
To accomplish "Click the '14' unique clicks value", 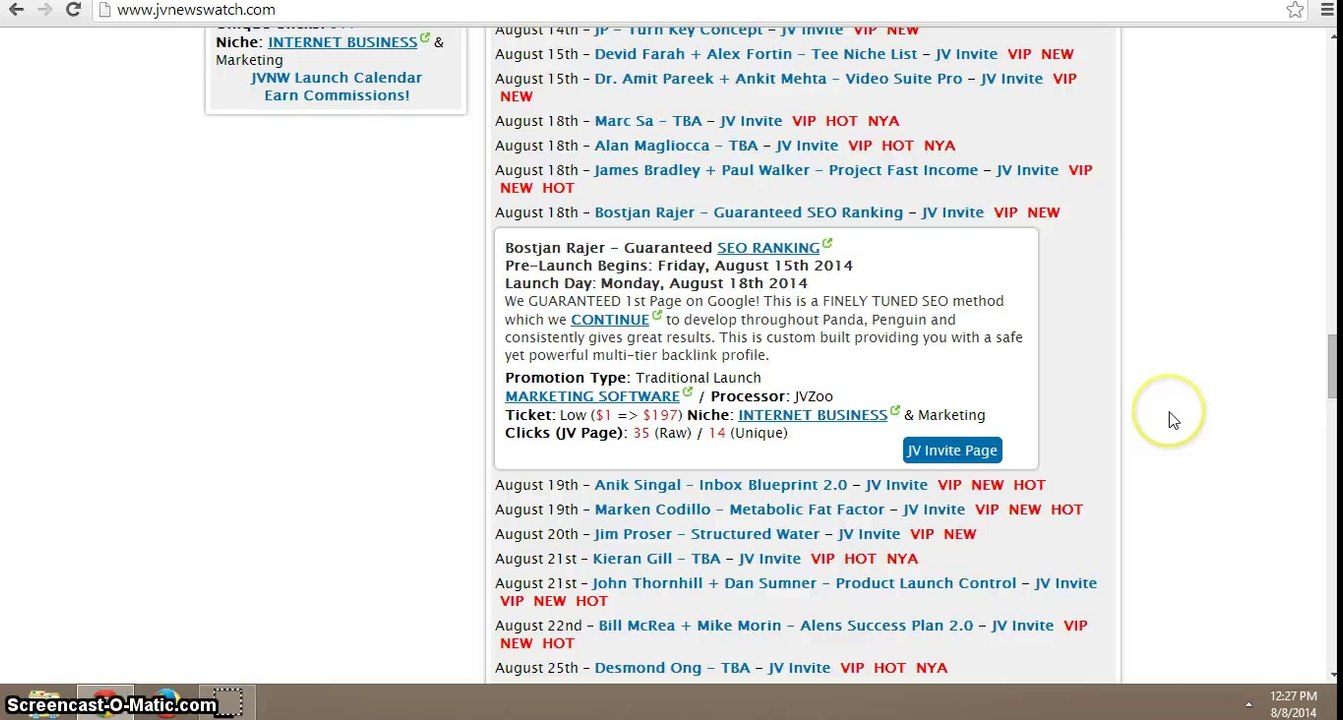I will pos(717,434).
